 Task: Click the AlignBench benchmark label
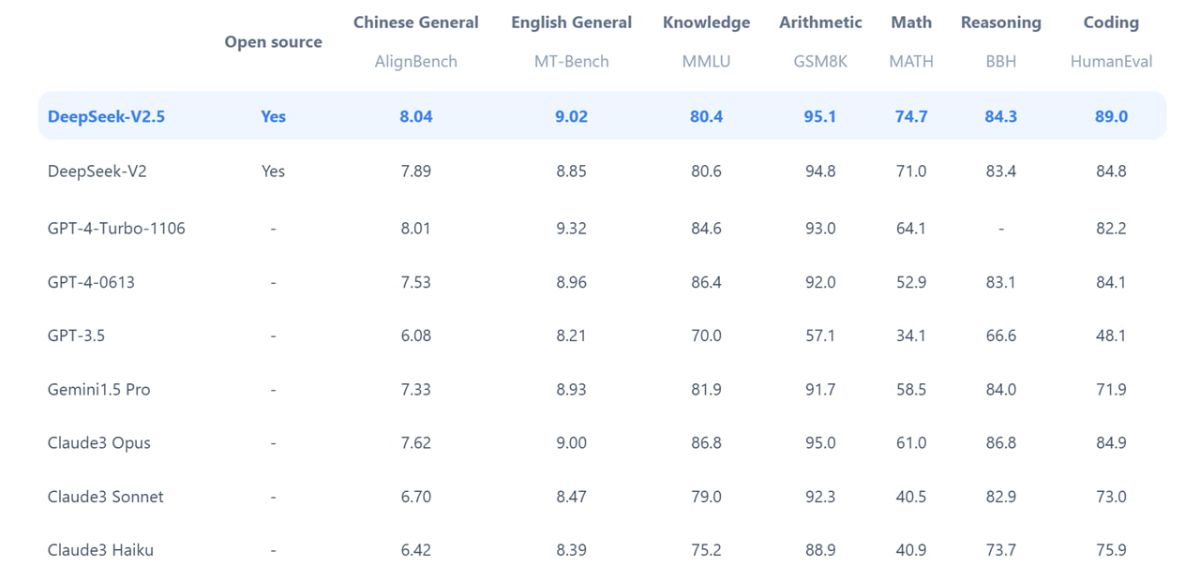(416, 61)
